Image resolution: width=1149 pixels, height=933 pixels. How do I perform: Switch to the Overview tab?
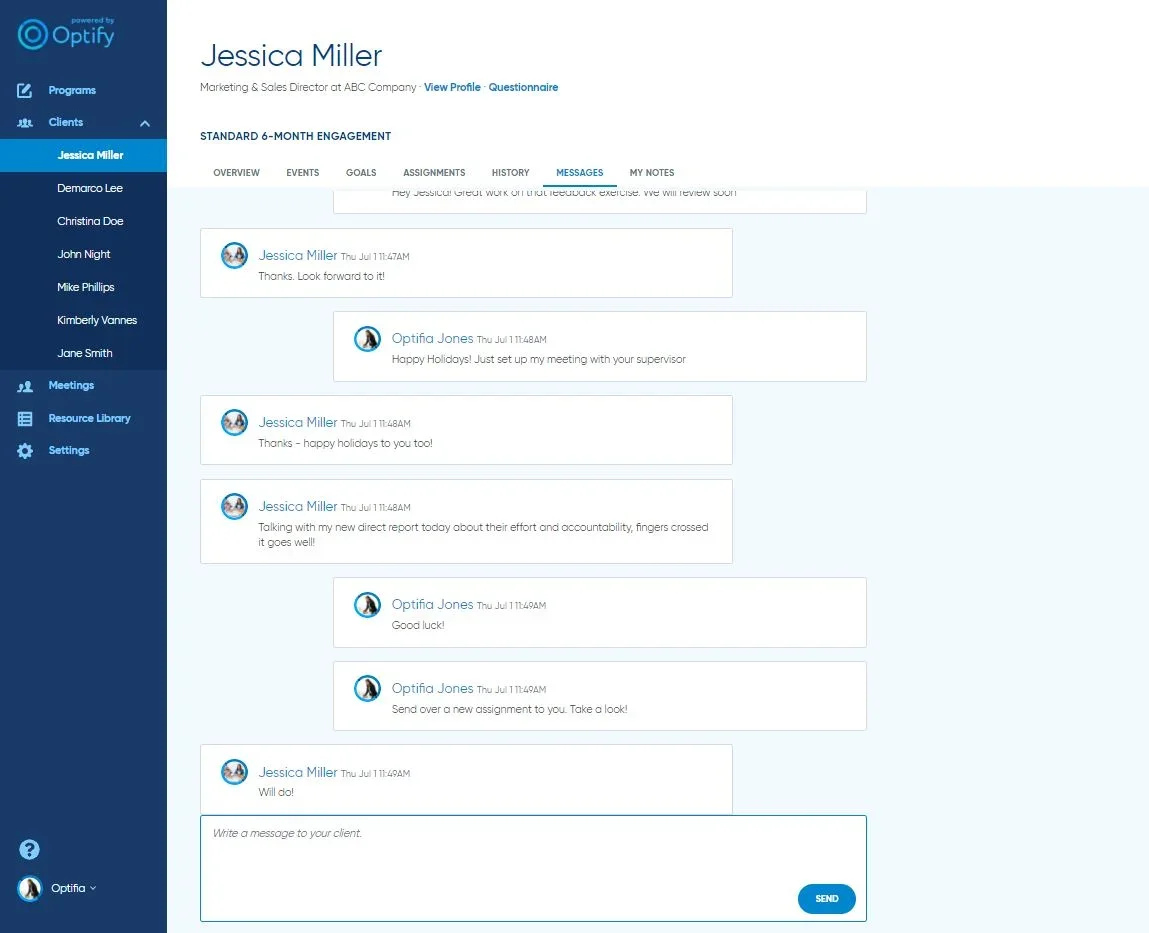[x=236, y=173]
